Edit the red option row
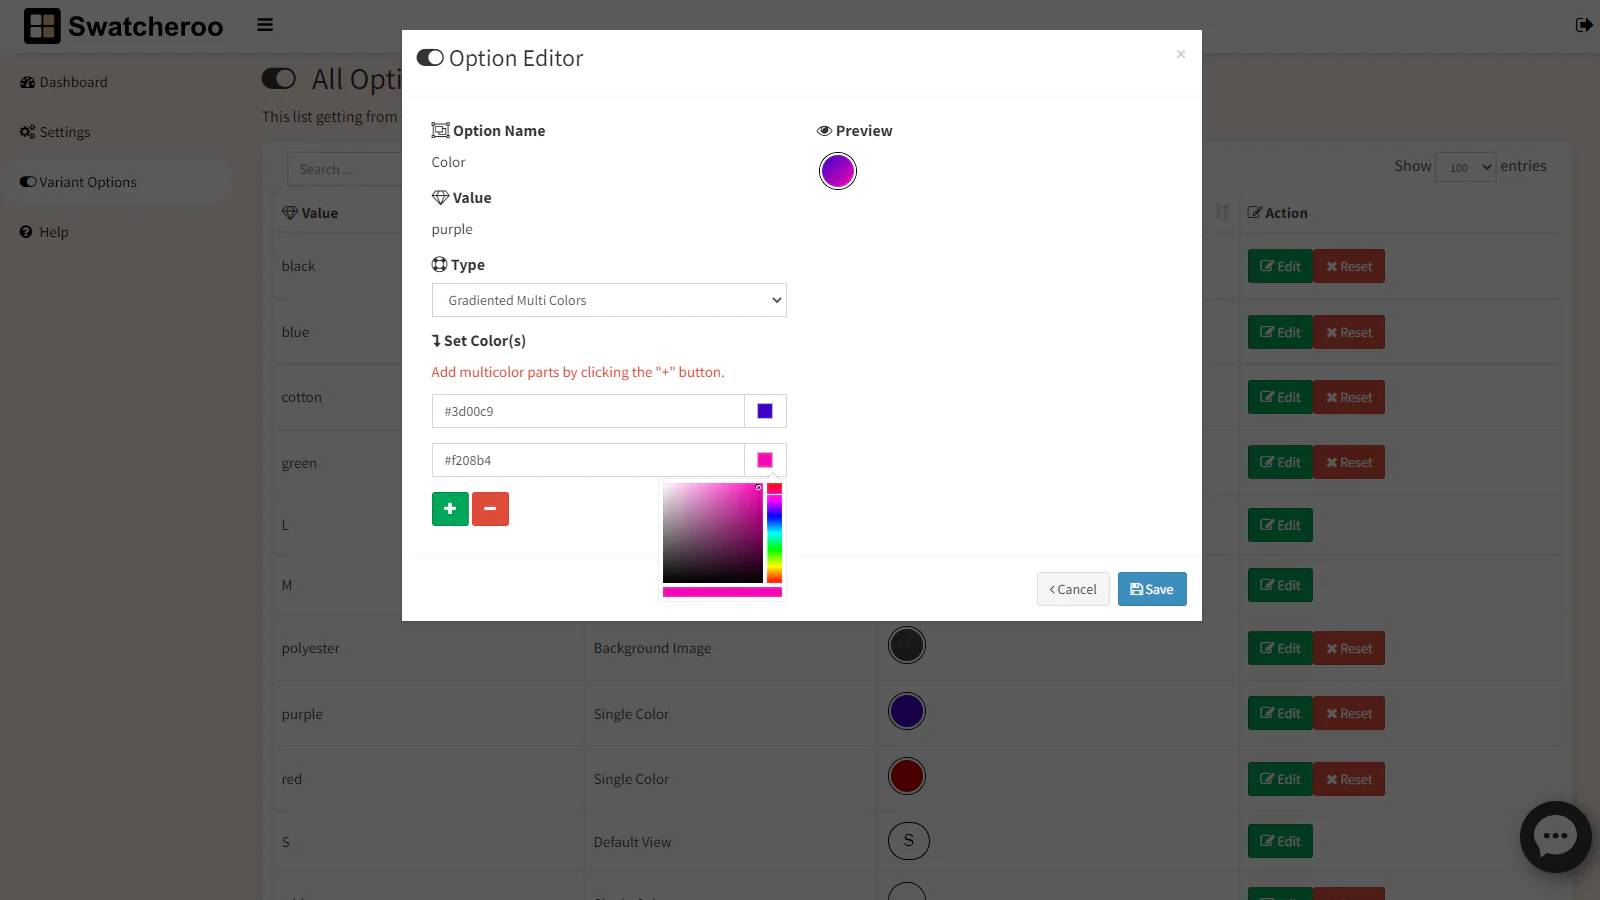1600x900 pixels. [x=1280, y=779]
